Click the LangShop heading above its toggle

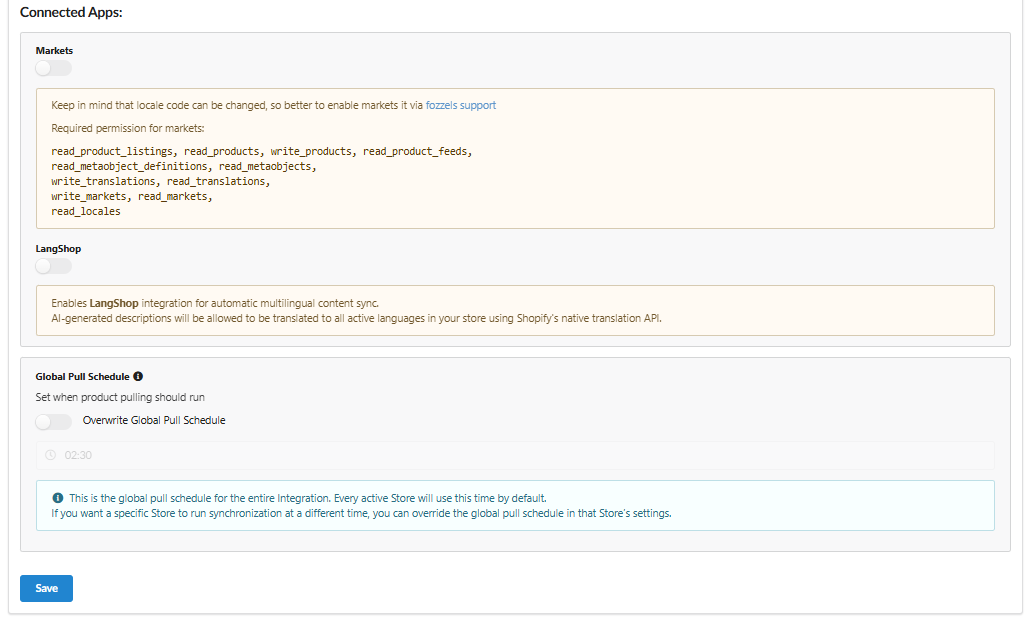(58, 248)
